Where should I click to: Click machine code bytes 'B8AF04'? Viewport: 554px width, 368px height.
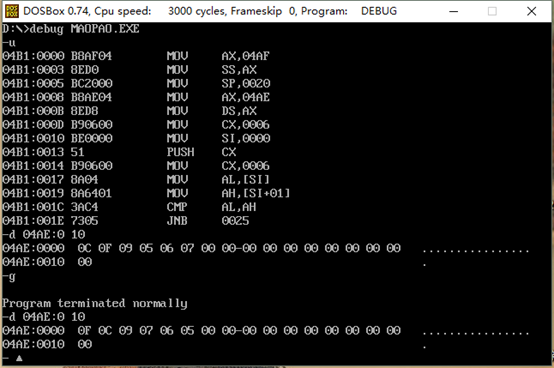(91, 56)
